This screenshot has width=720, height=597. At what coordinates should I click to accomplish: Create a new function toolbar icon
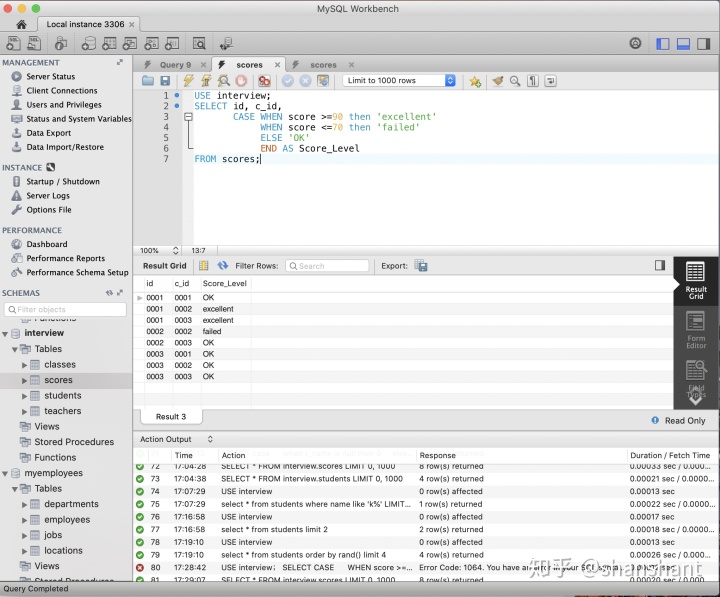[172, 44]
